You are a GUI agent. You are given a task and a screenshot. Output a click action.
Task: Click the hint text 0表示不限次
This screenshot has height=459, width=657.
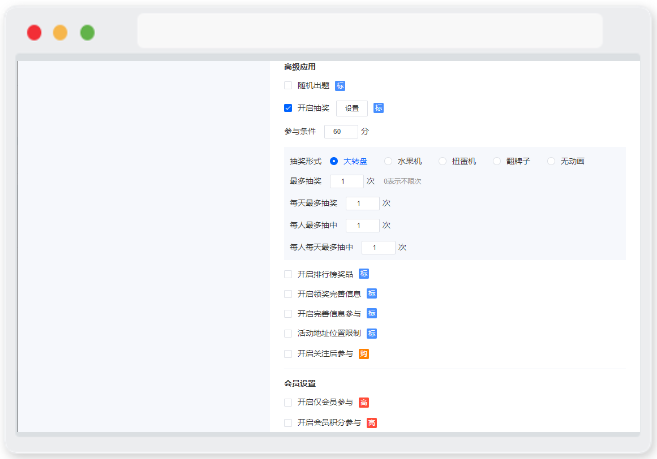[x=402, y=182]
